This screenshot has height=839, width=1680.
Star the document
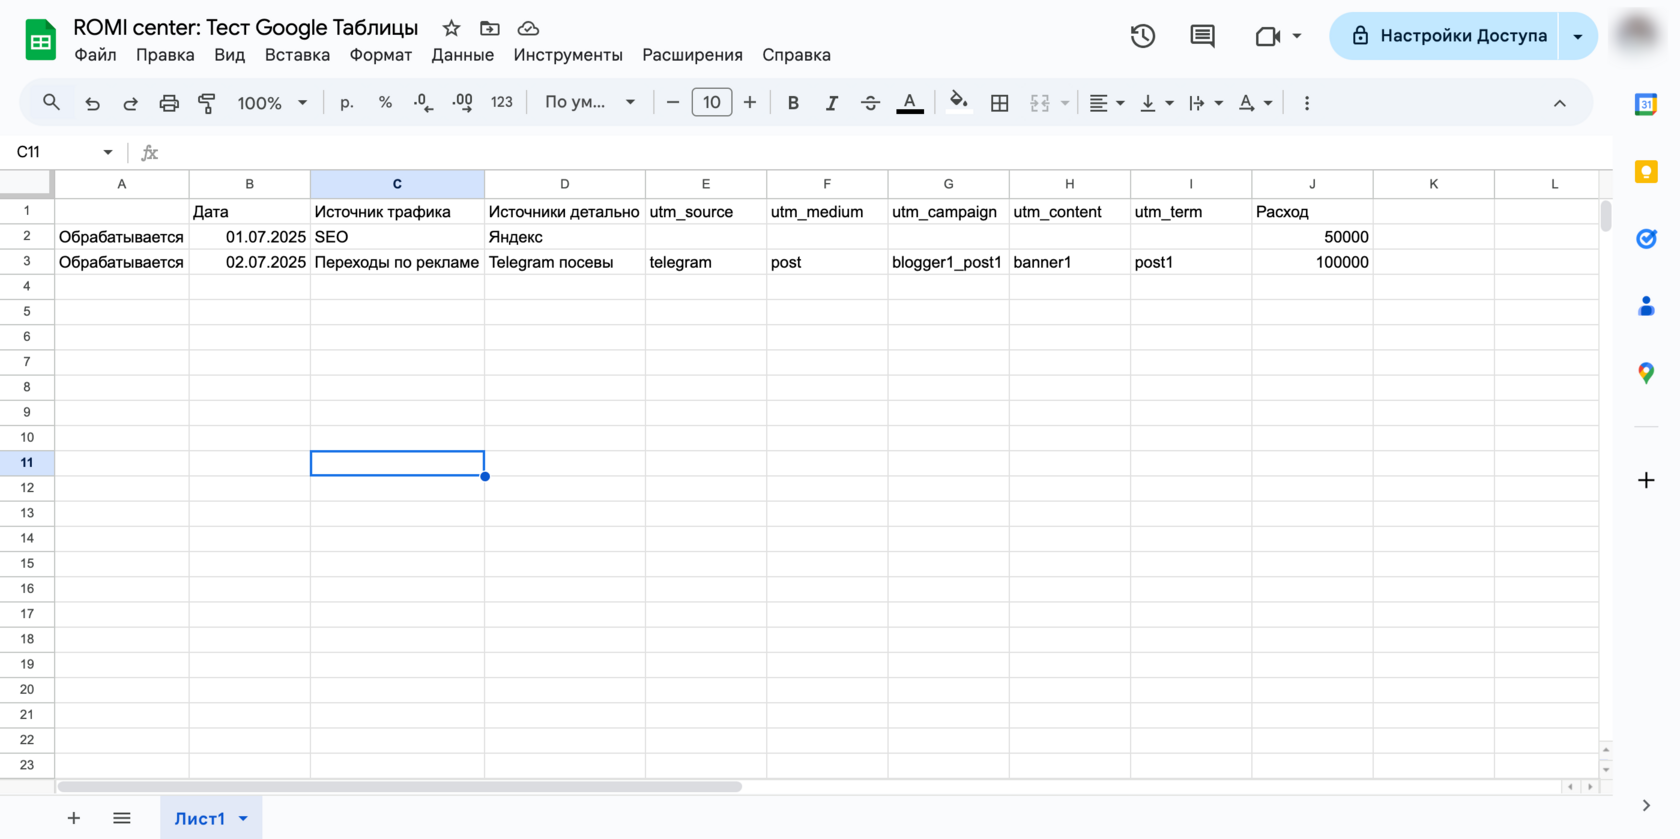(451, 28)
